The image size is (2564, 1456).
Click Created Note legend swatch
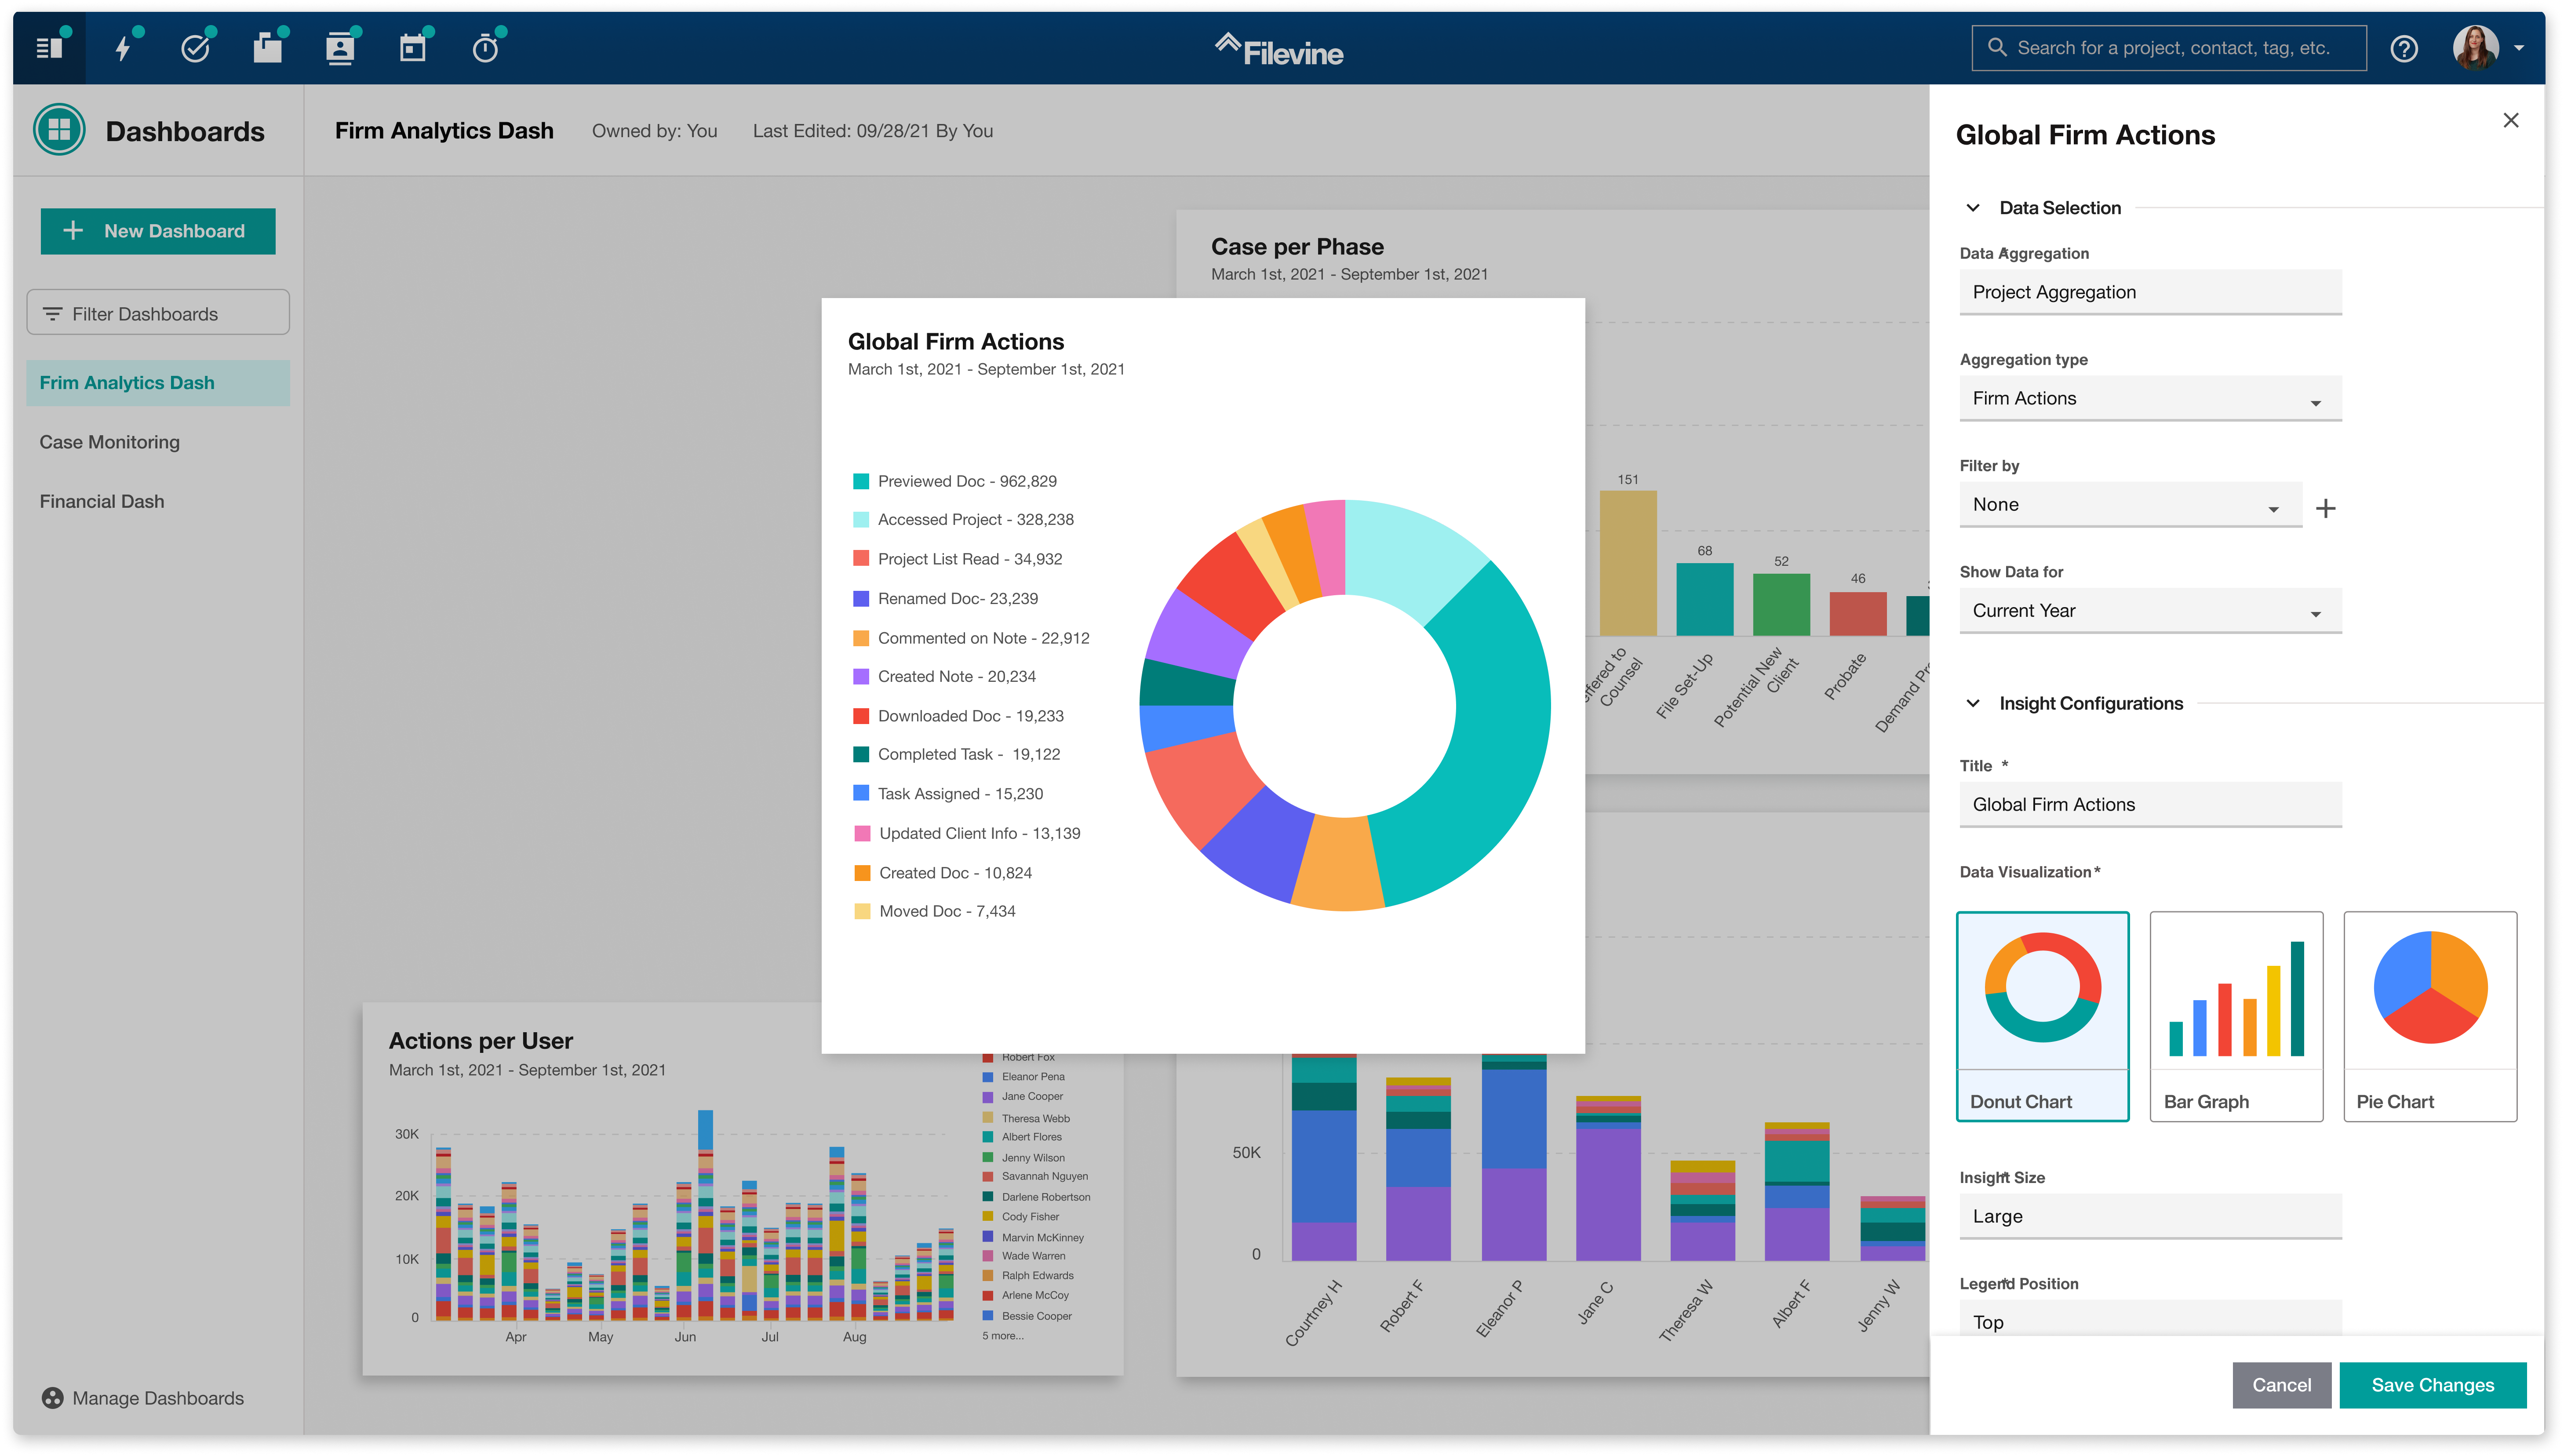[861, 677]
